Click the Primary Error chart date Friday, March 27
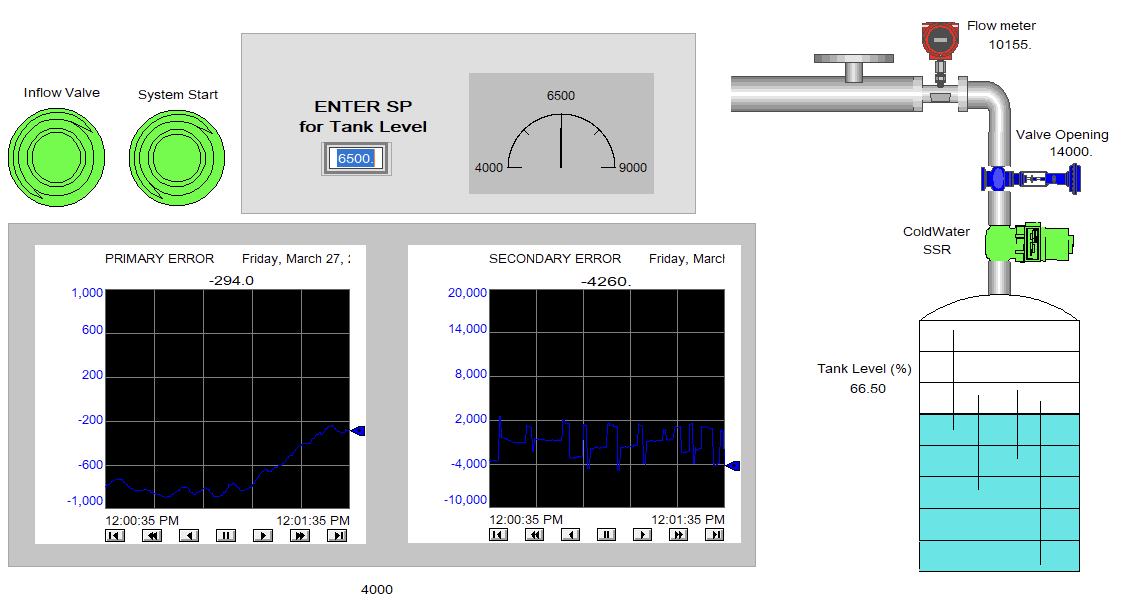The width and height of the screenshot is (1127, 600). coord(296,259)
